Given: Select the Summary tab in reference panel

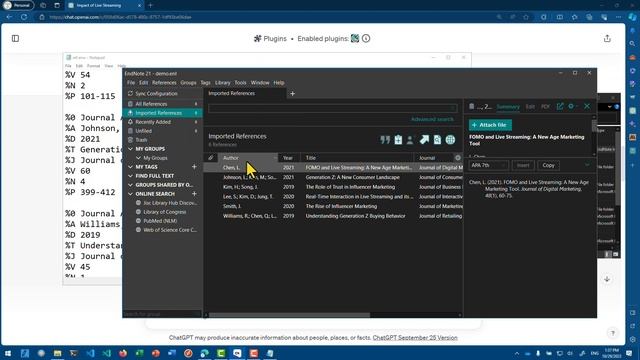Looking at the screenshot, I should pos(508,107).
